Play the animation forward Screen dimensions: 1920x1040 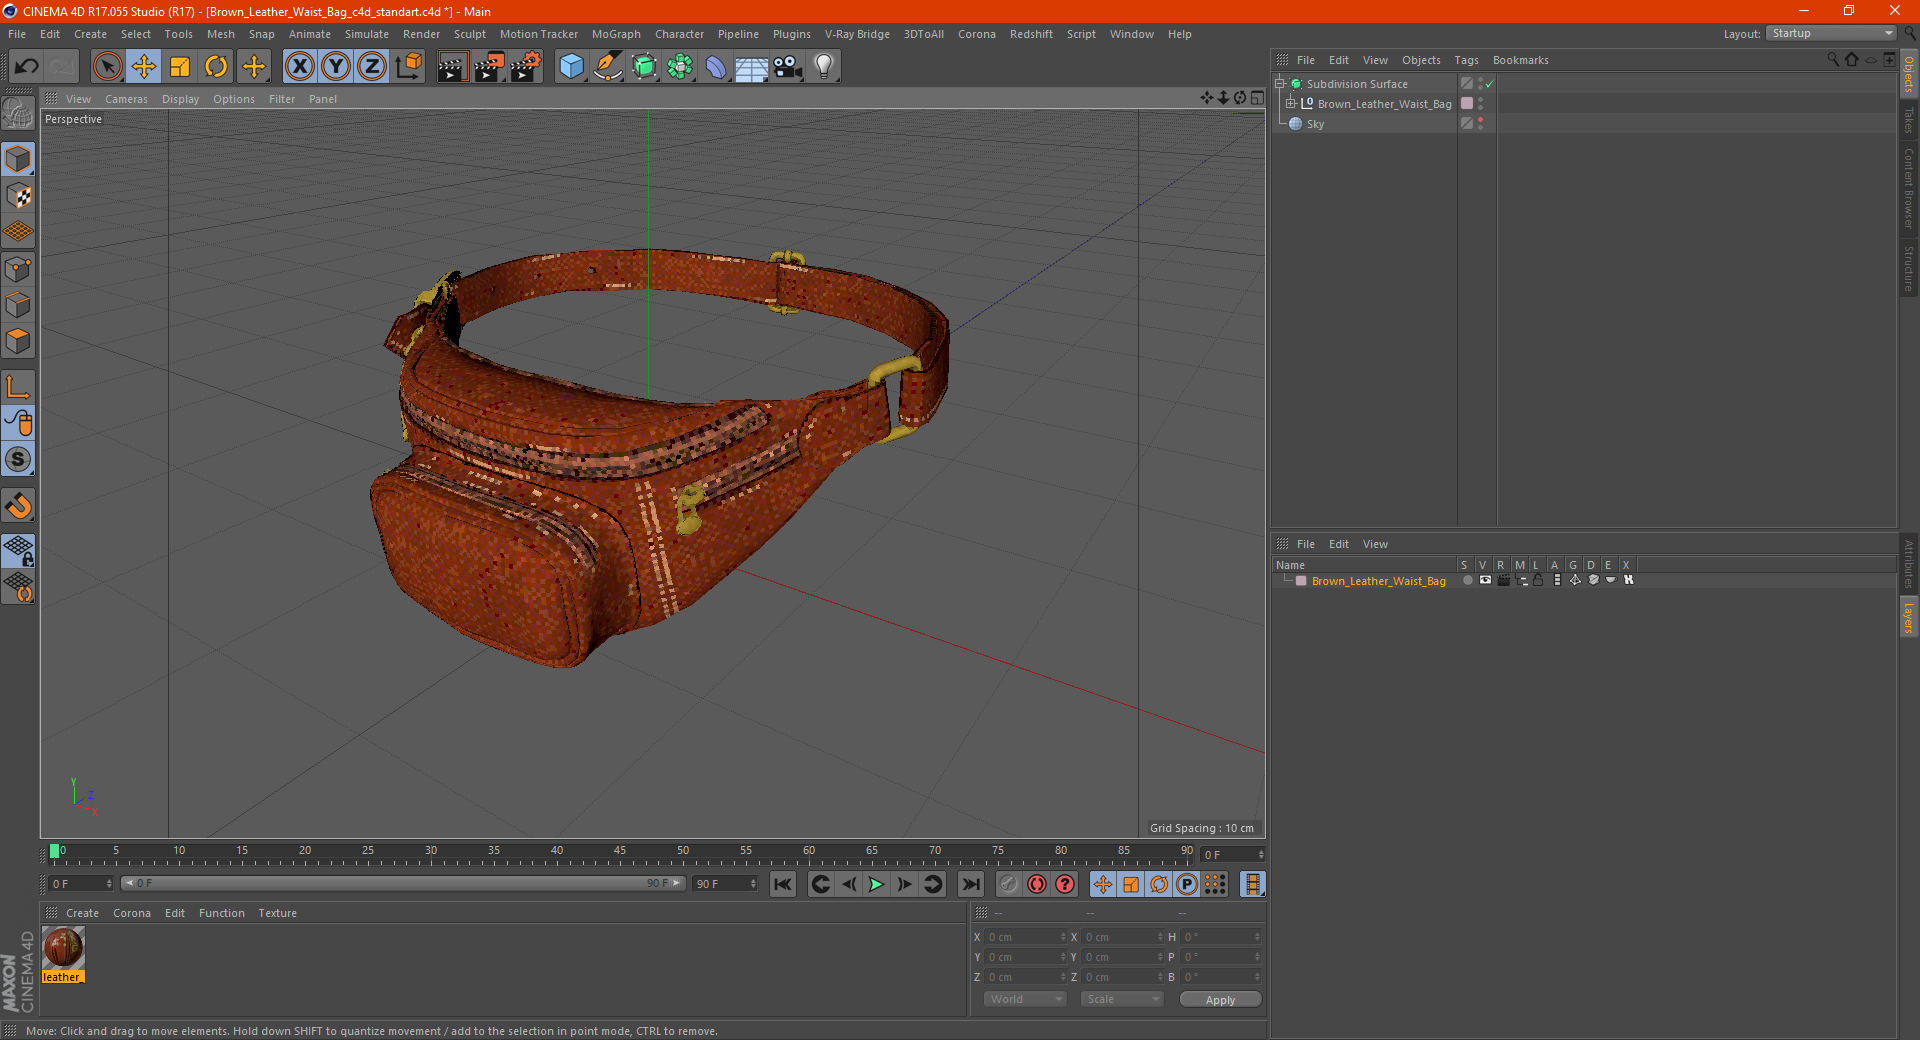click(x=876, y=884)
